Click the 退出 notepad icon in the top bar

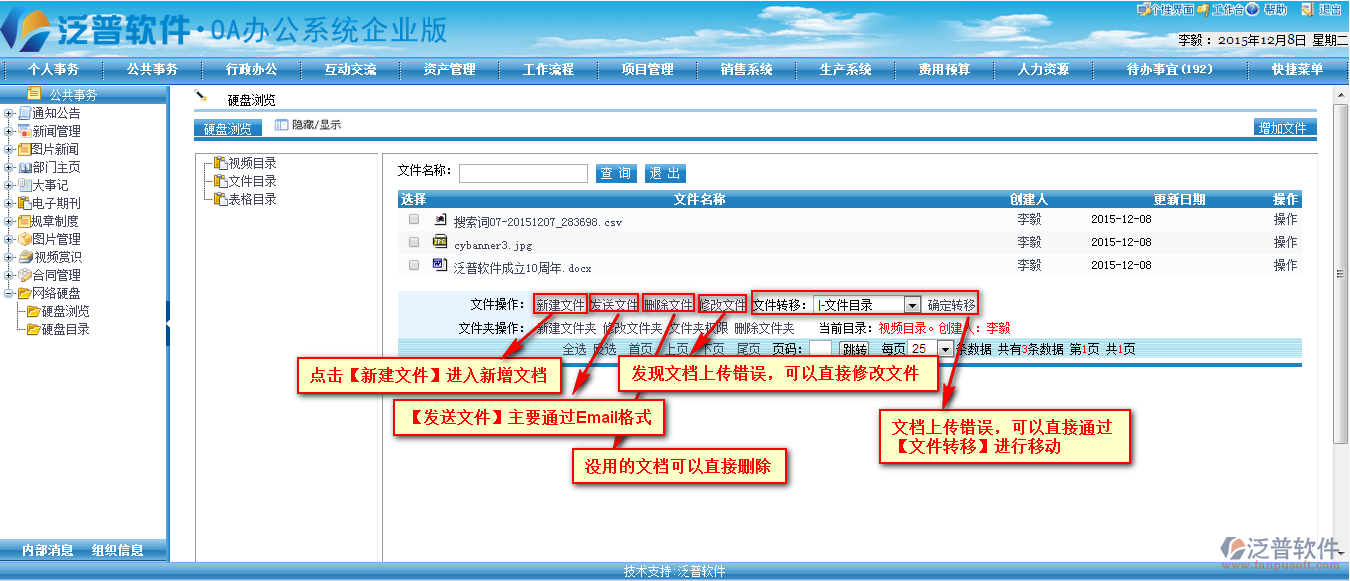click(x=1306, y=9)
